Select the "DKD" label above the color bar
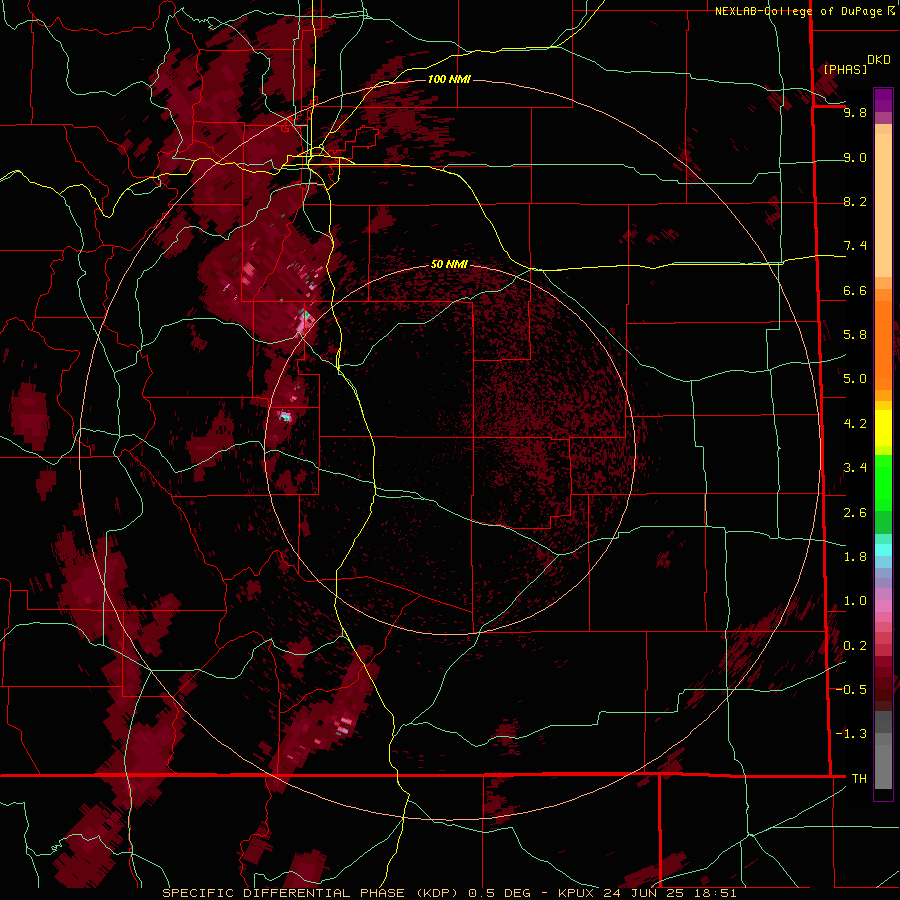This screenshot has width=900, height=900. pyautogui.click(x=879, y=60)
